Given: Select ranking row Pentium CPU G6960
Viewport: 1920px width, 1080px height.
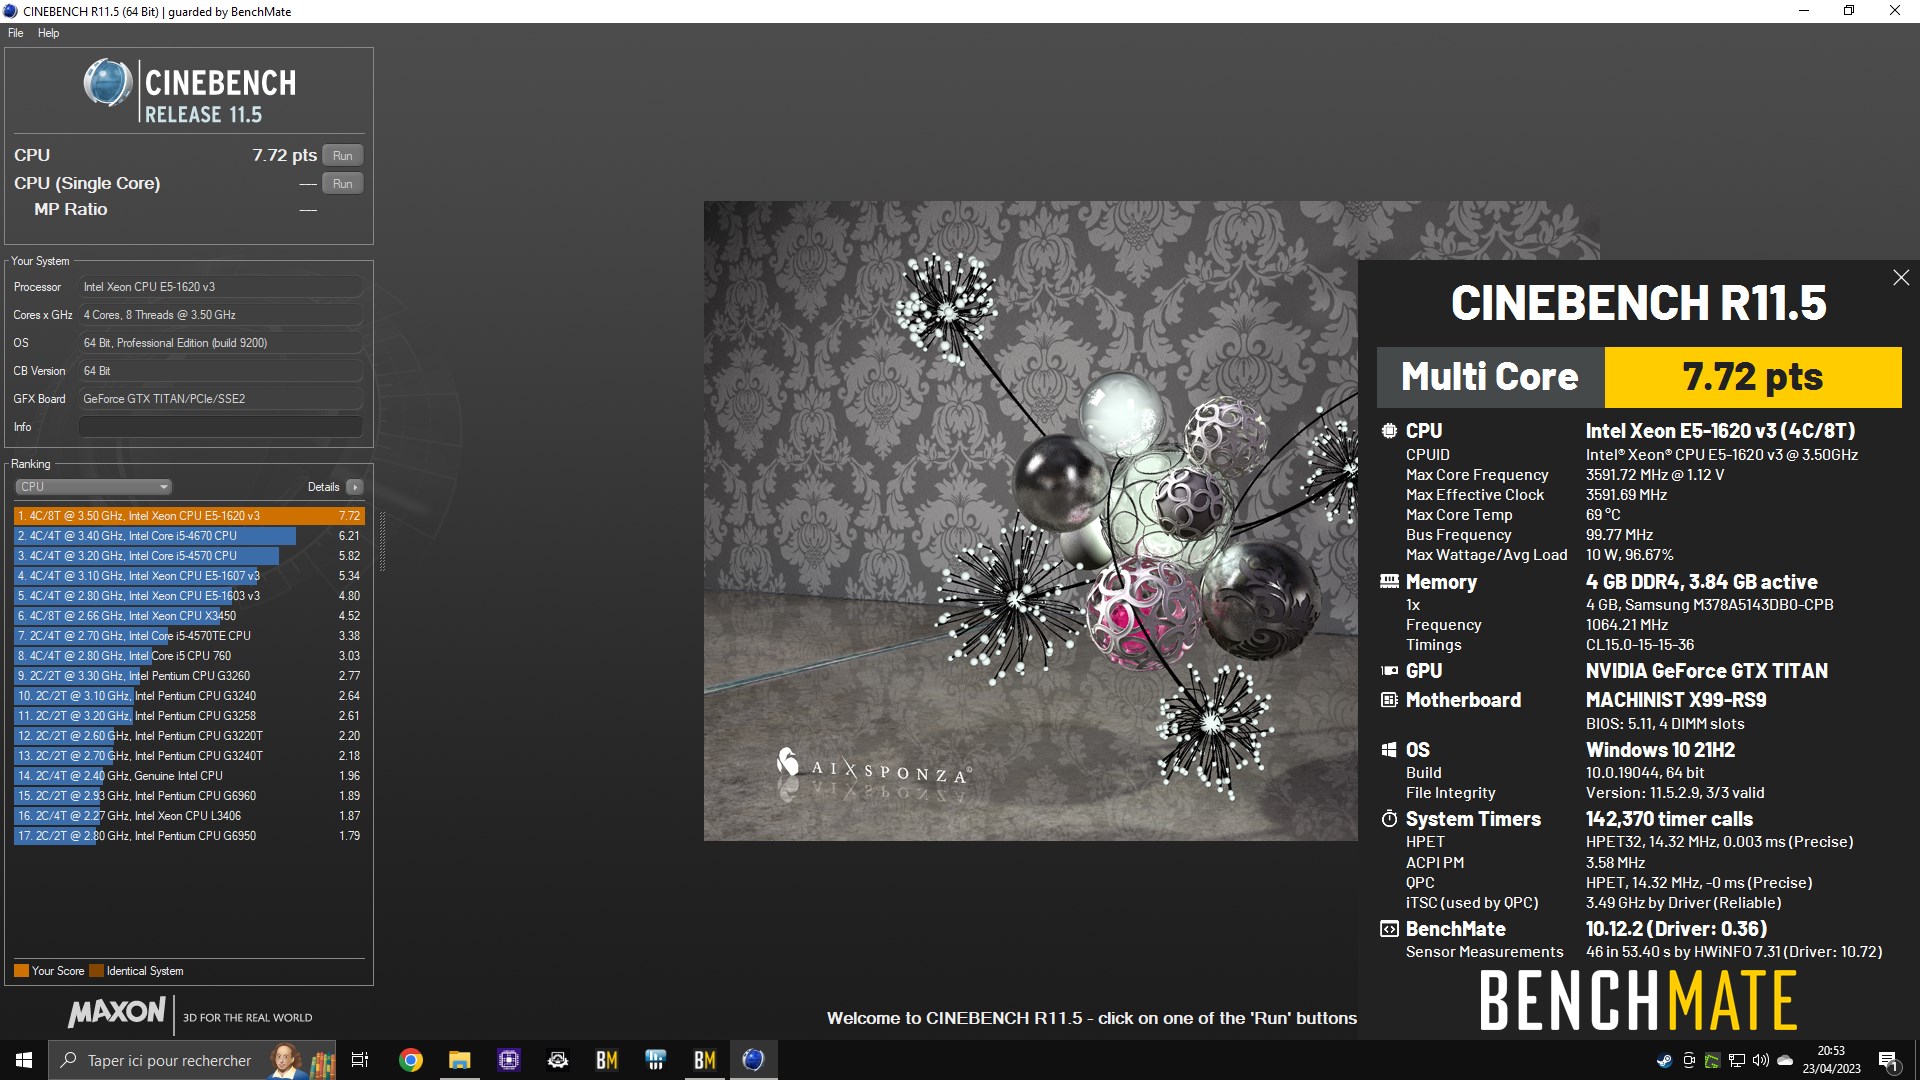Looking at the screenshot, I should [189, 796].
